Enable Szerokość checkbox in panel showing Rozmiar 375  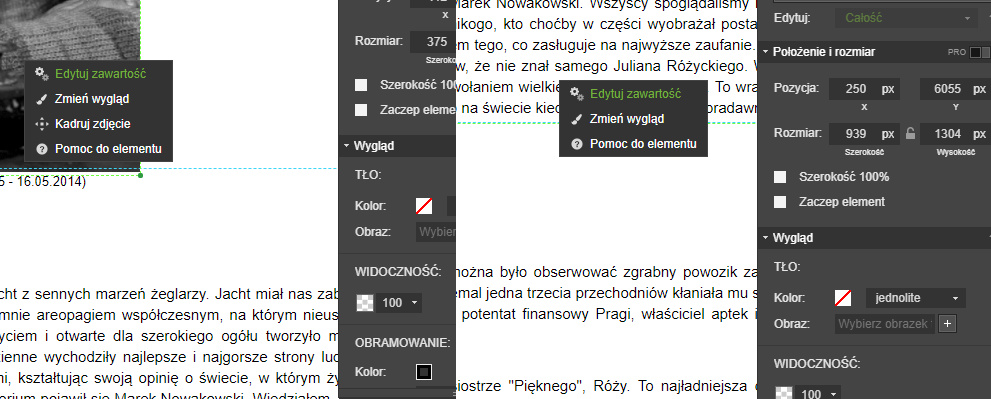click(361, 85)
